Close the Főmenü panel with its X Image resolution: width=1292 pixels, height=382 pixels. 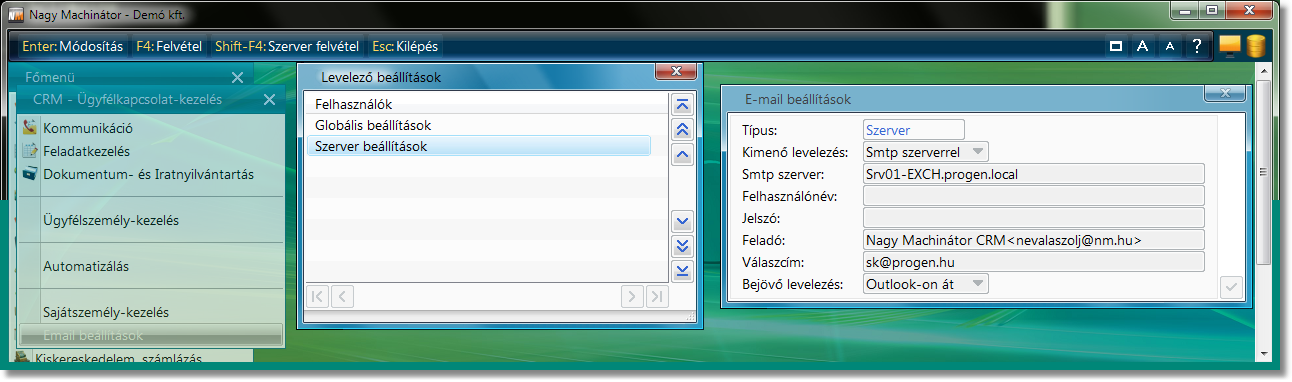point(237,77)
